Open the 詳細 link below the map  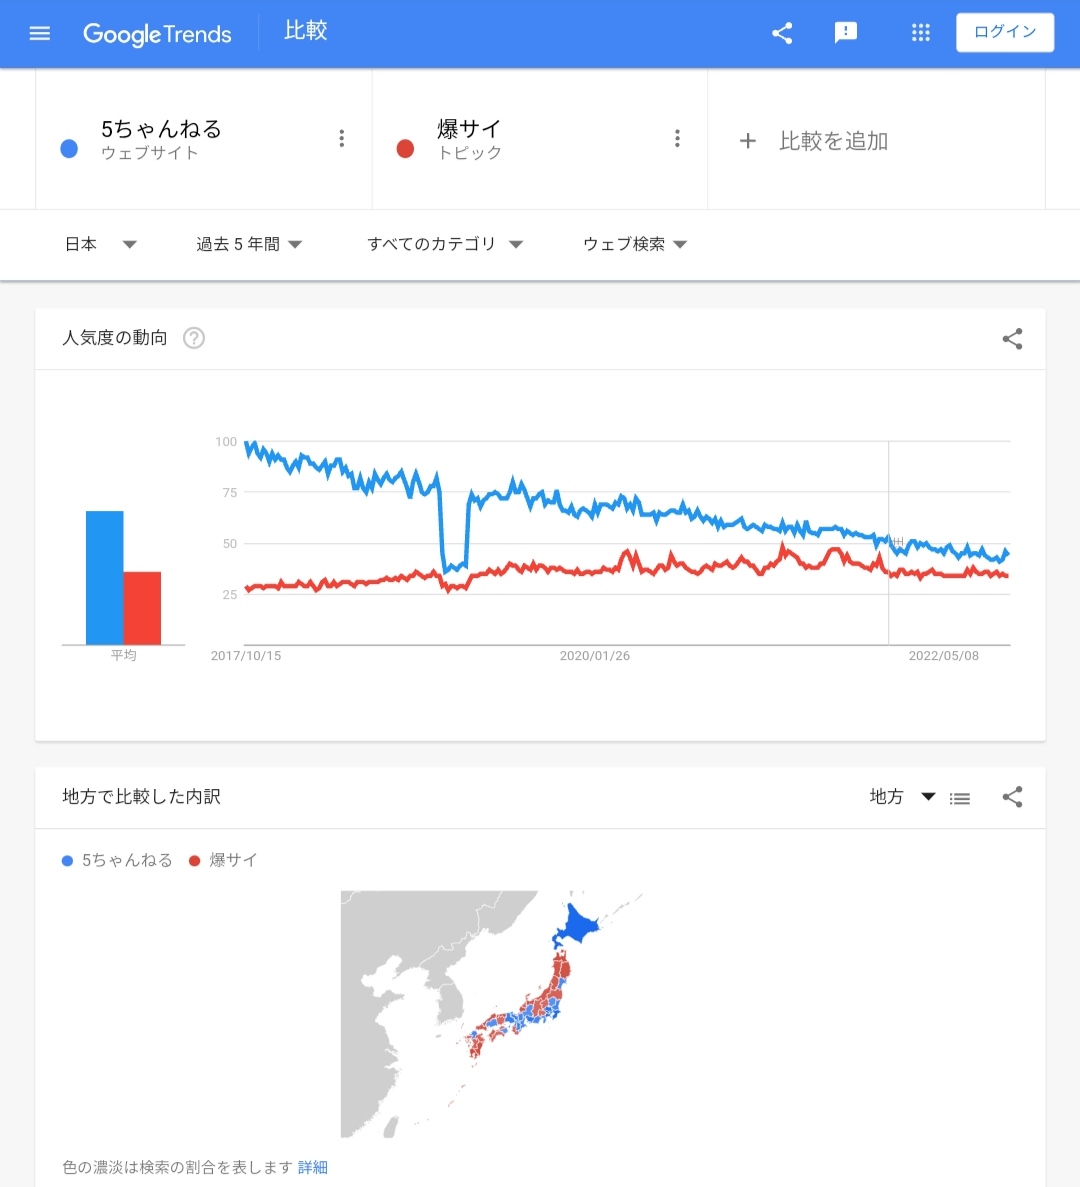point(313,1167)
